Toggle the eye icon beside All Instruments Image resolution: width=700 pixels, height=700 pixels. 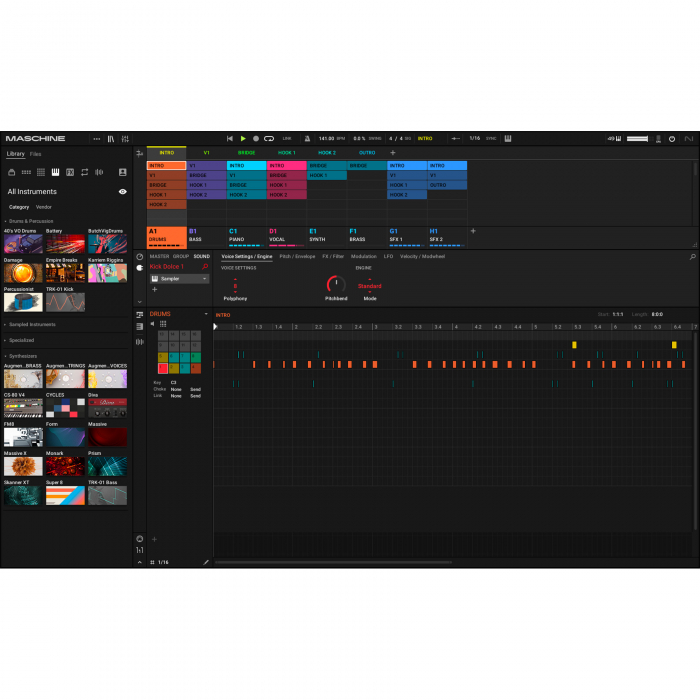tap(122, 191)
